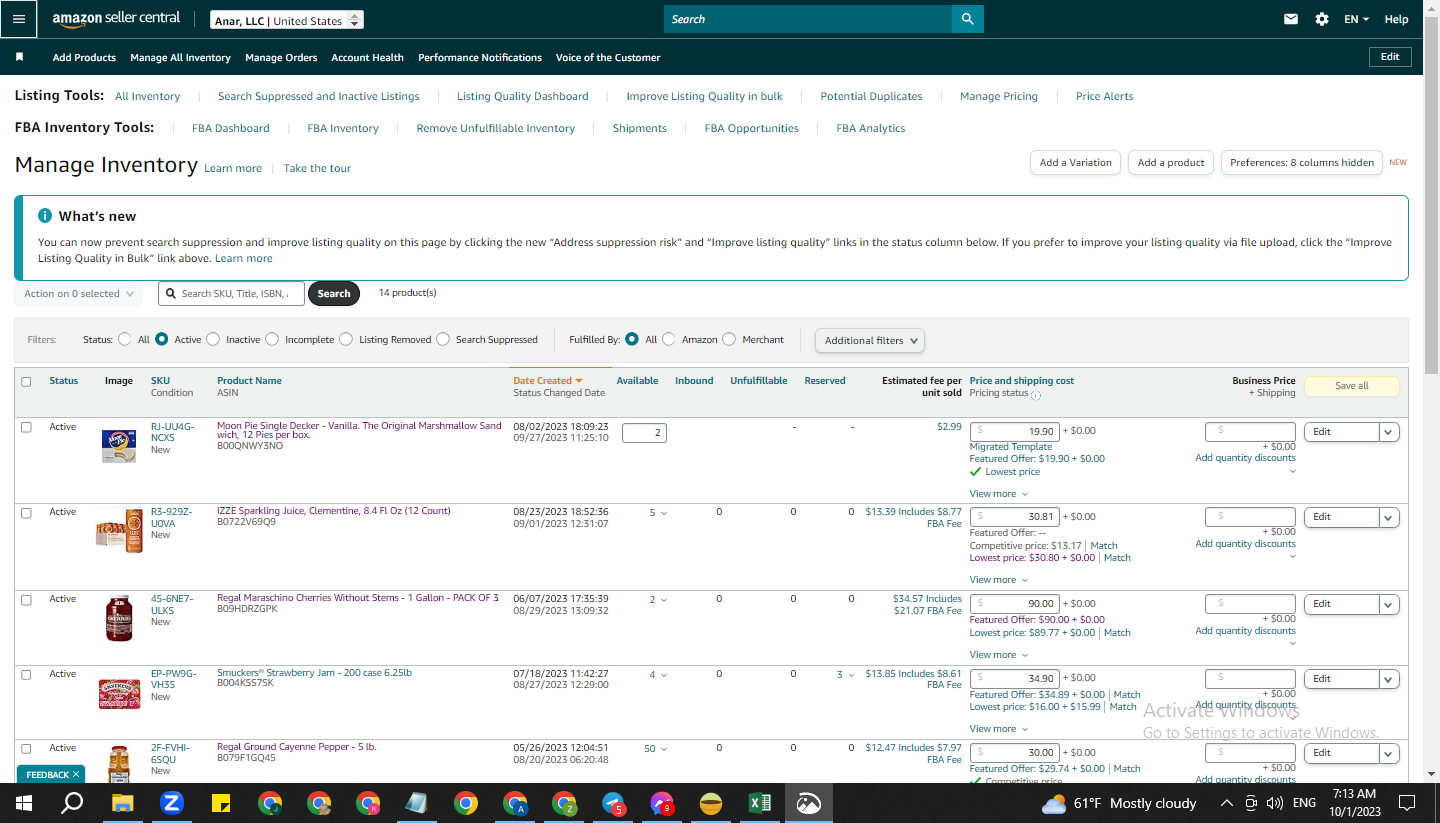This screenshot has width=1440, height=823.
Task: Click the What's new info icon
Action: [x=45, y=216]
